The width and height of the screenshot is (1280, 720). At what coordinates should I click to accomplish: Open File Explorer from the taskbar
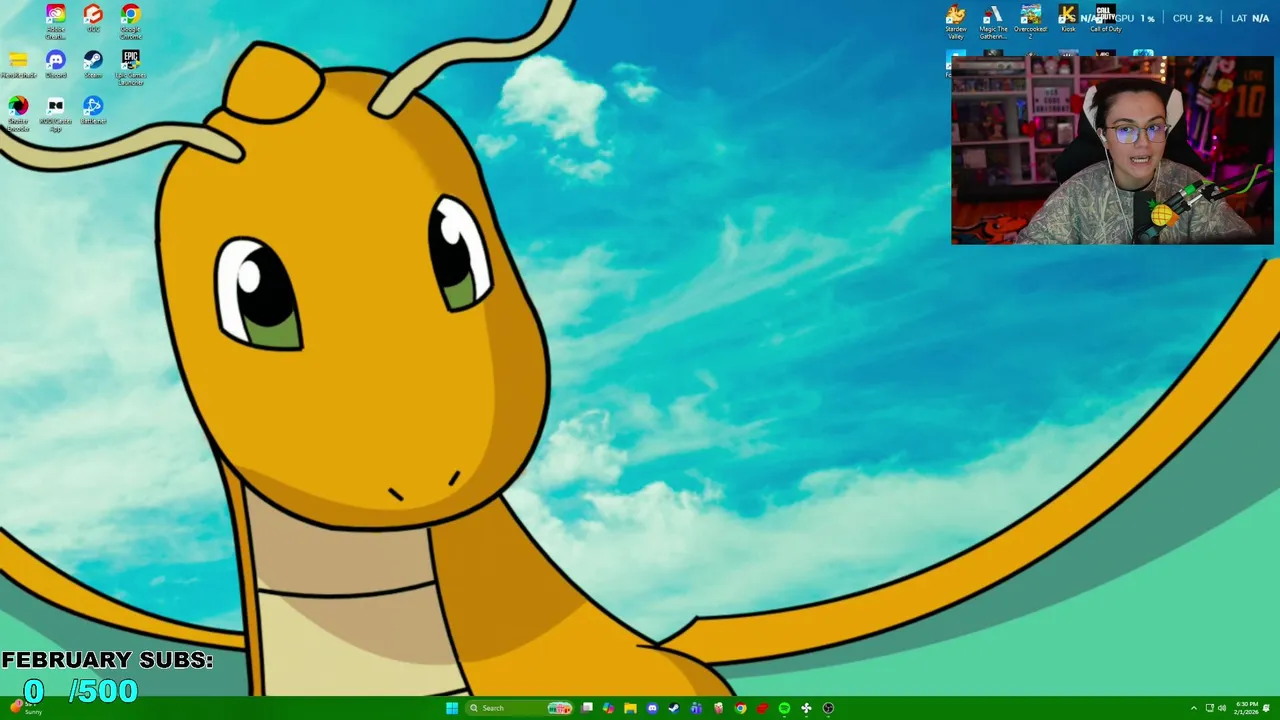click(x=630, y=708)
